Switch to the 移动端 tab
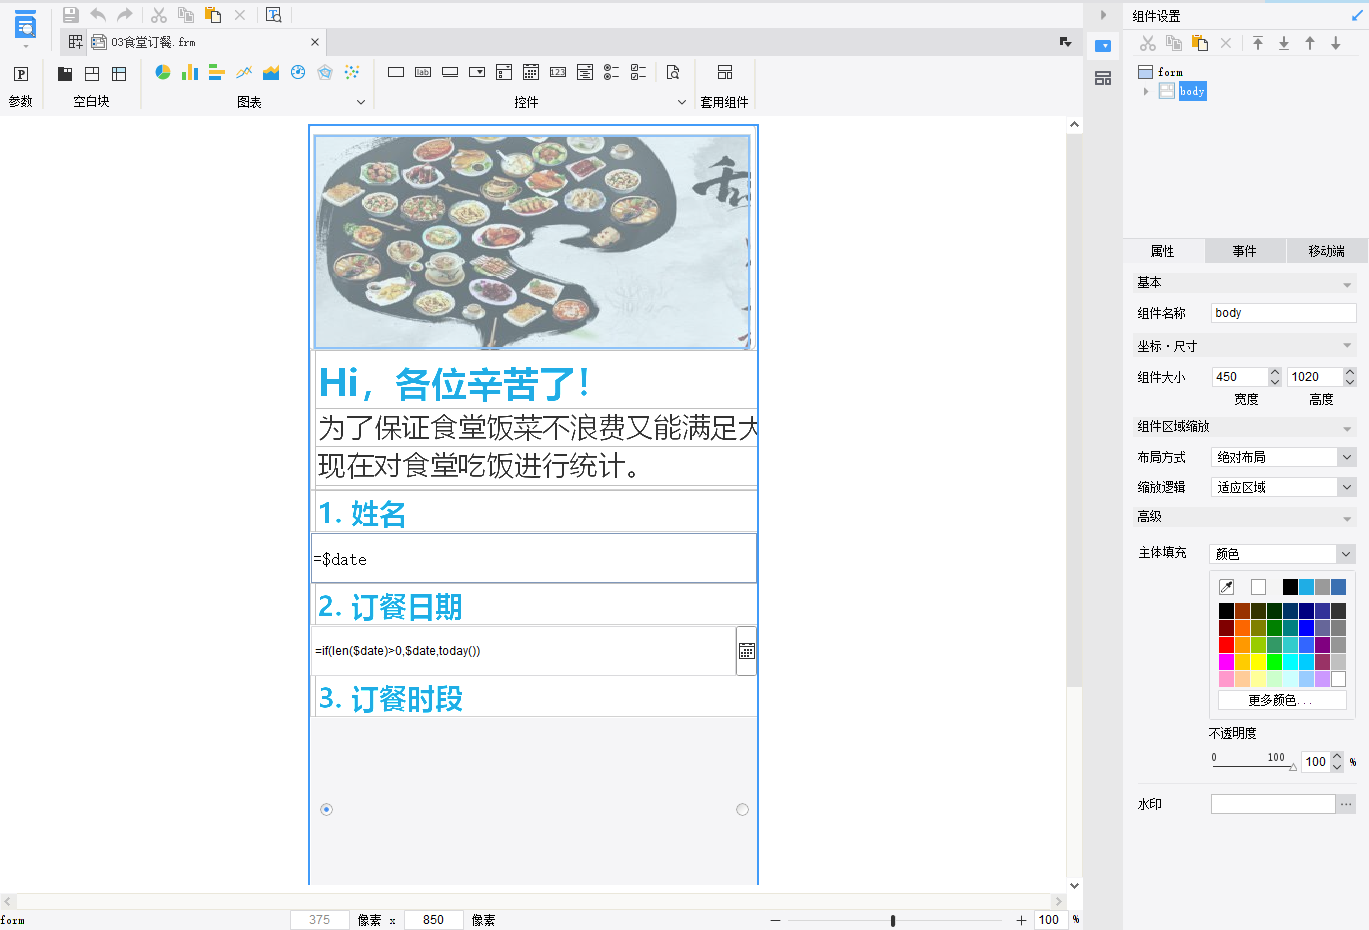Screen dimensions: 1369x930 coord(1327,251)
